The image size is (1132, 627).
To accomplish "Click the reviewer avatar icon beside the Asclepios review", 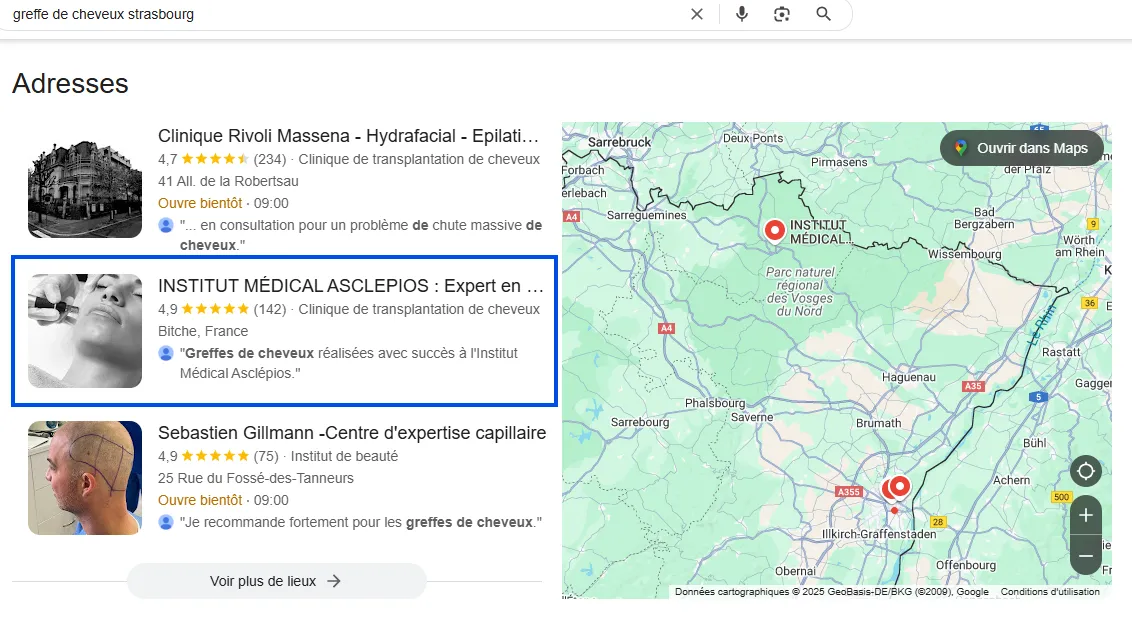I will (166, 353).
